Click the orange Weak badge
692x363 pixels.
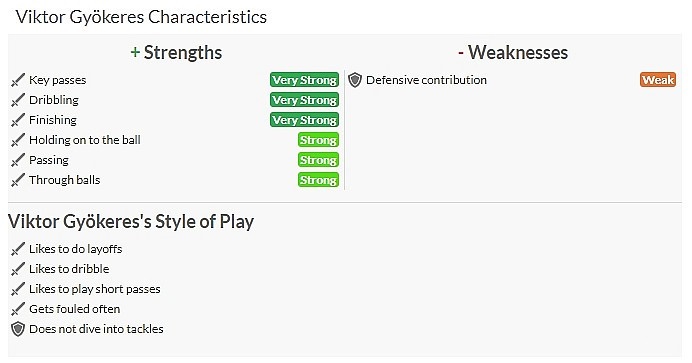pyautogui.click(x=658, y=80)
